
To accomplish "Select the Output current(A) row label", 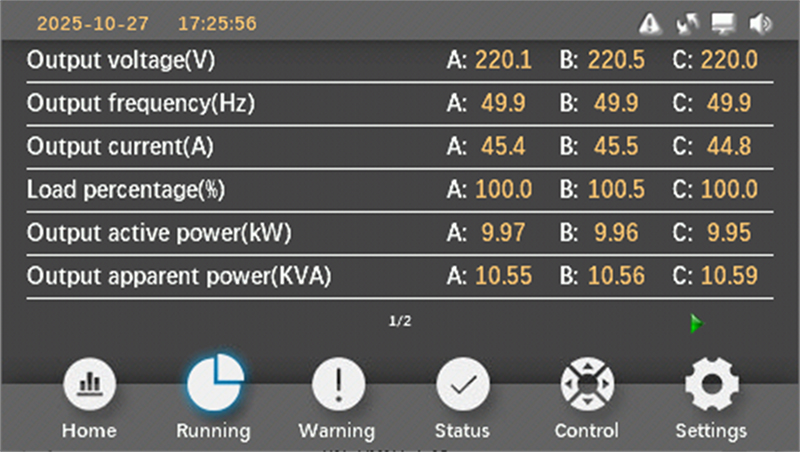I will (120, 147).
